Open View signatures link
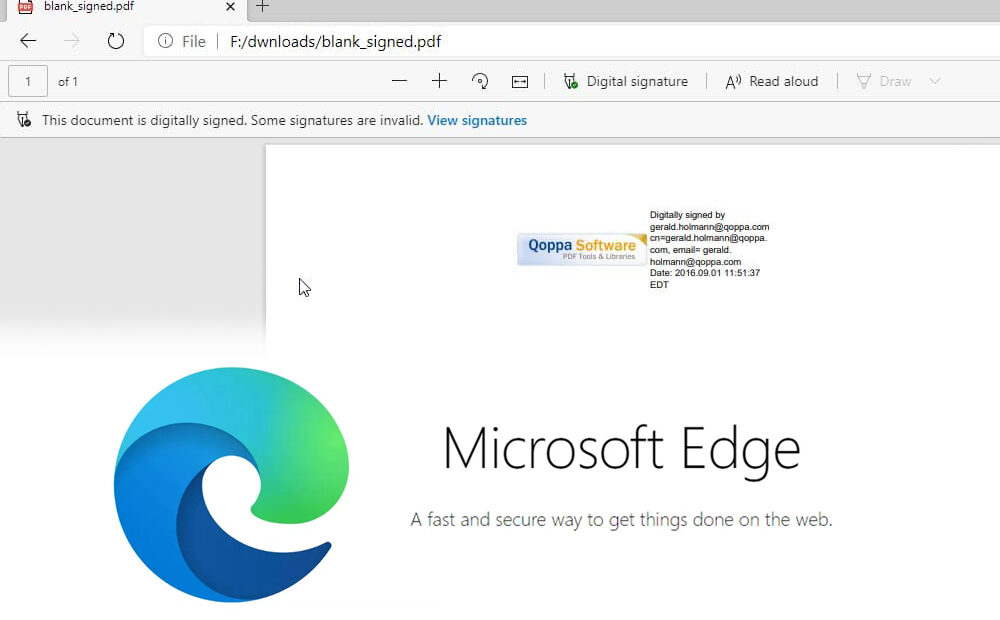This screenshot has width=1000, height=620. tap(477, 121)
